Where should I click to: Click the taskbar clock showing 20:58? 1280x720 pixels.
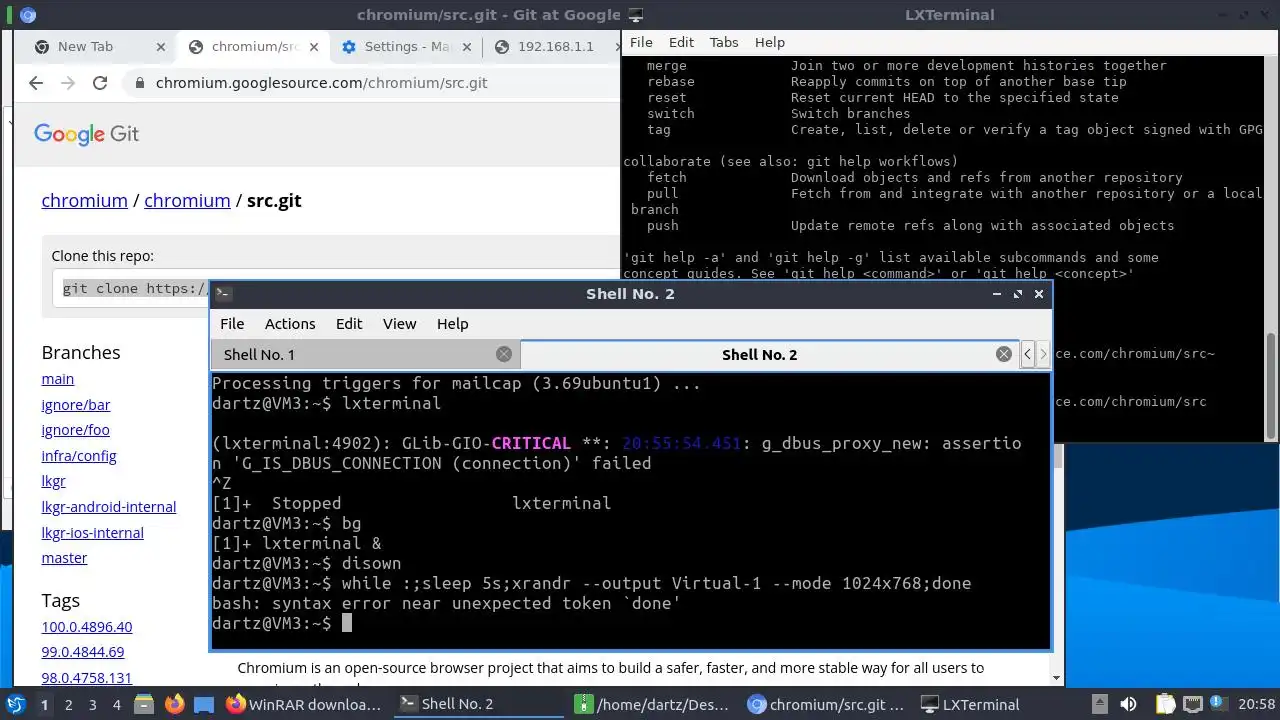click(x=1258, y=704)
